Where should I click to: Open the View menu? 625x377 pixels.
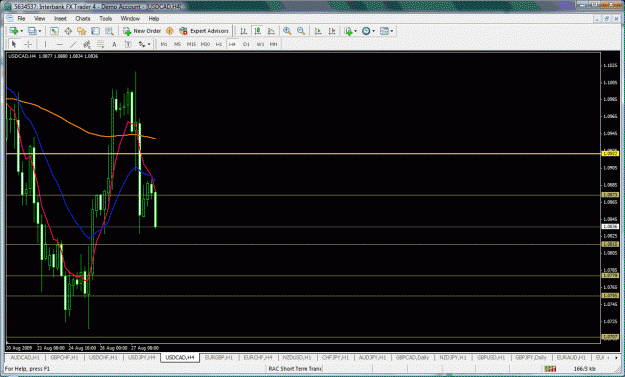(39, 19)
